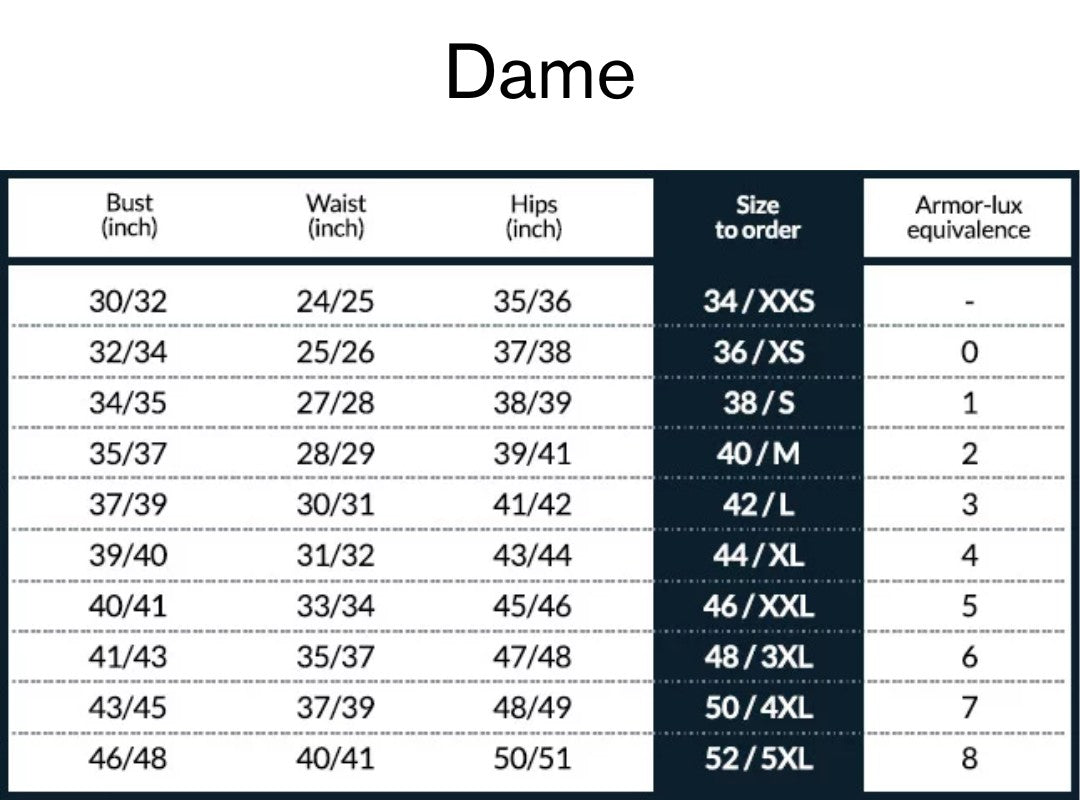Pick the 40 / M size cell
Viewport: 1080px width, 800px height.
point(758,454)
